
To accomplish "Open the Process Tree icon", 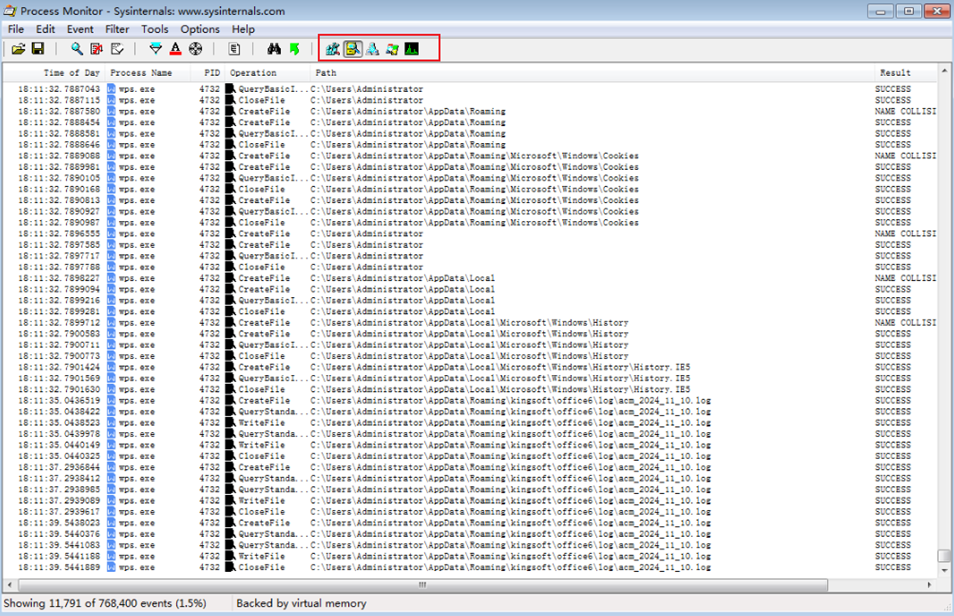I will tap(234, 49).
